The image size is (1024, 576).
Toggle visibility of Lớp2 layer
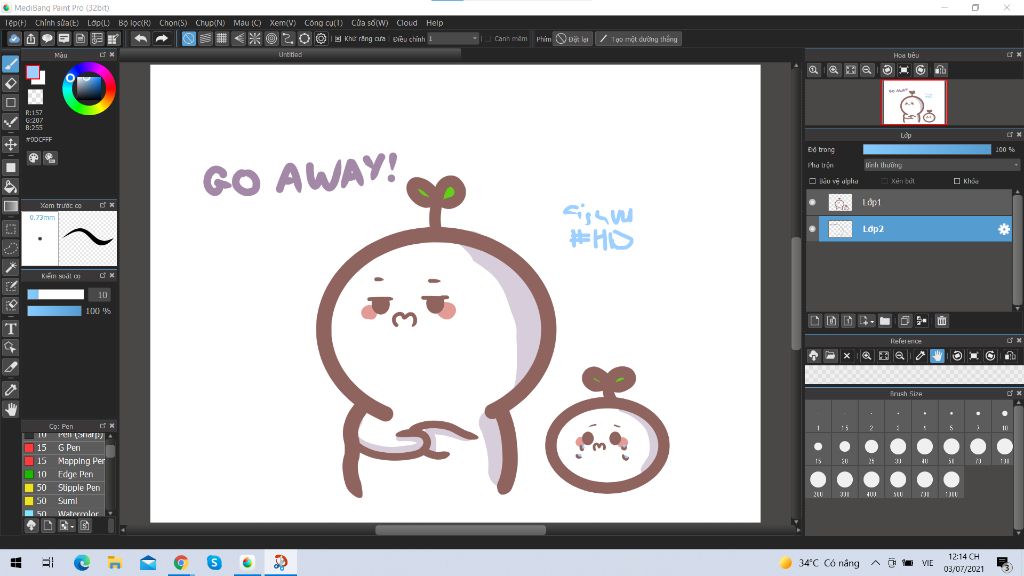pyautogui.click(x=812, y=229)
